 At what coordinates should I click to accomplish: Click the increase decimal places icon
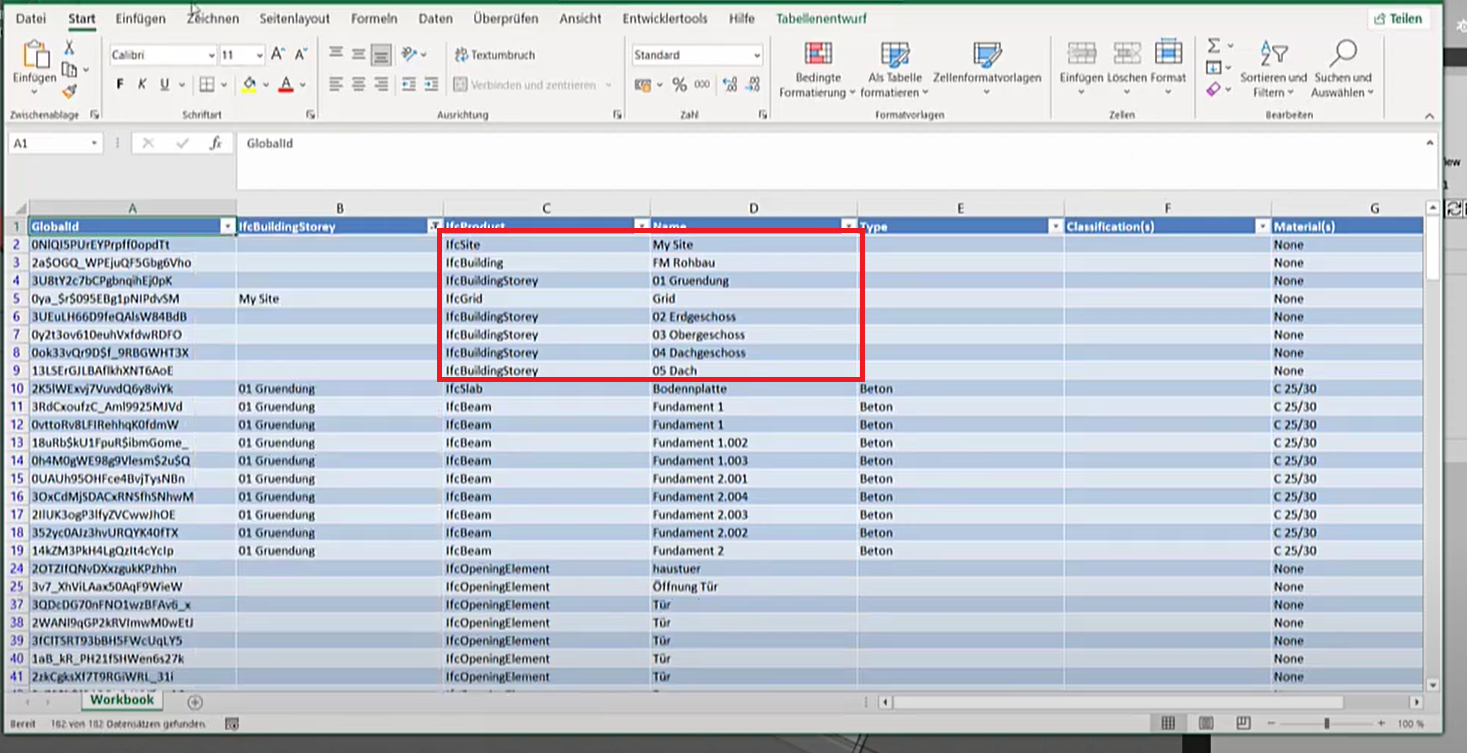click(x=729, y=85)
